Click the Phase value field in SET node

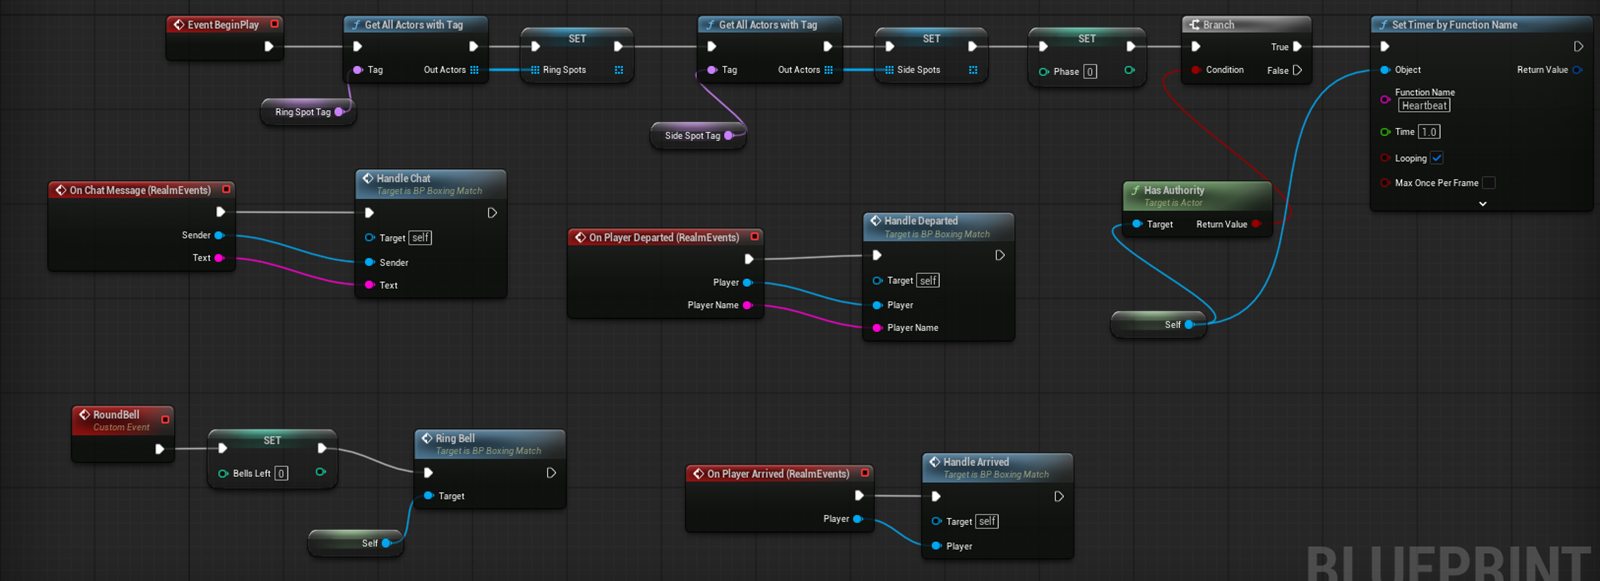(1090, 72)
